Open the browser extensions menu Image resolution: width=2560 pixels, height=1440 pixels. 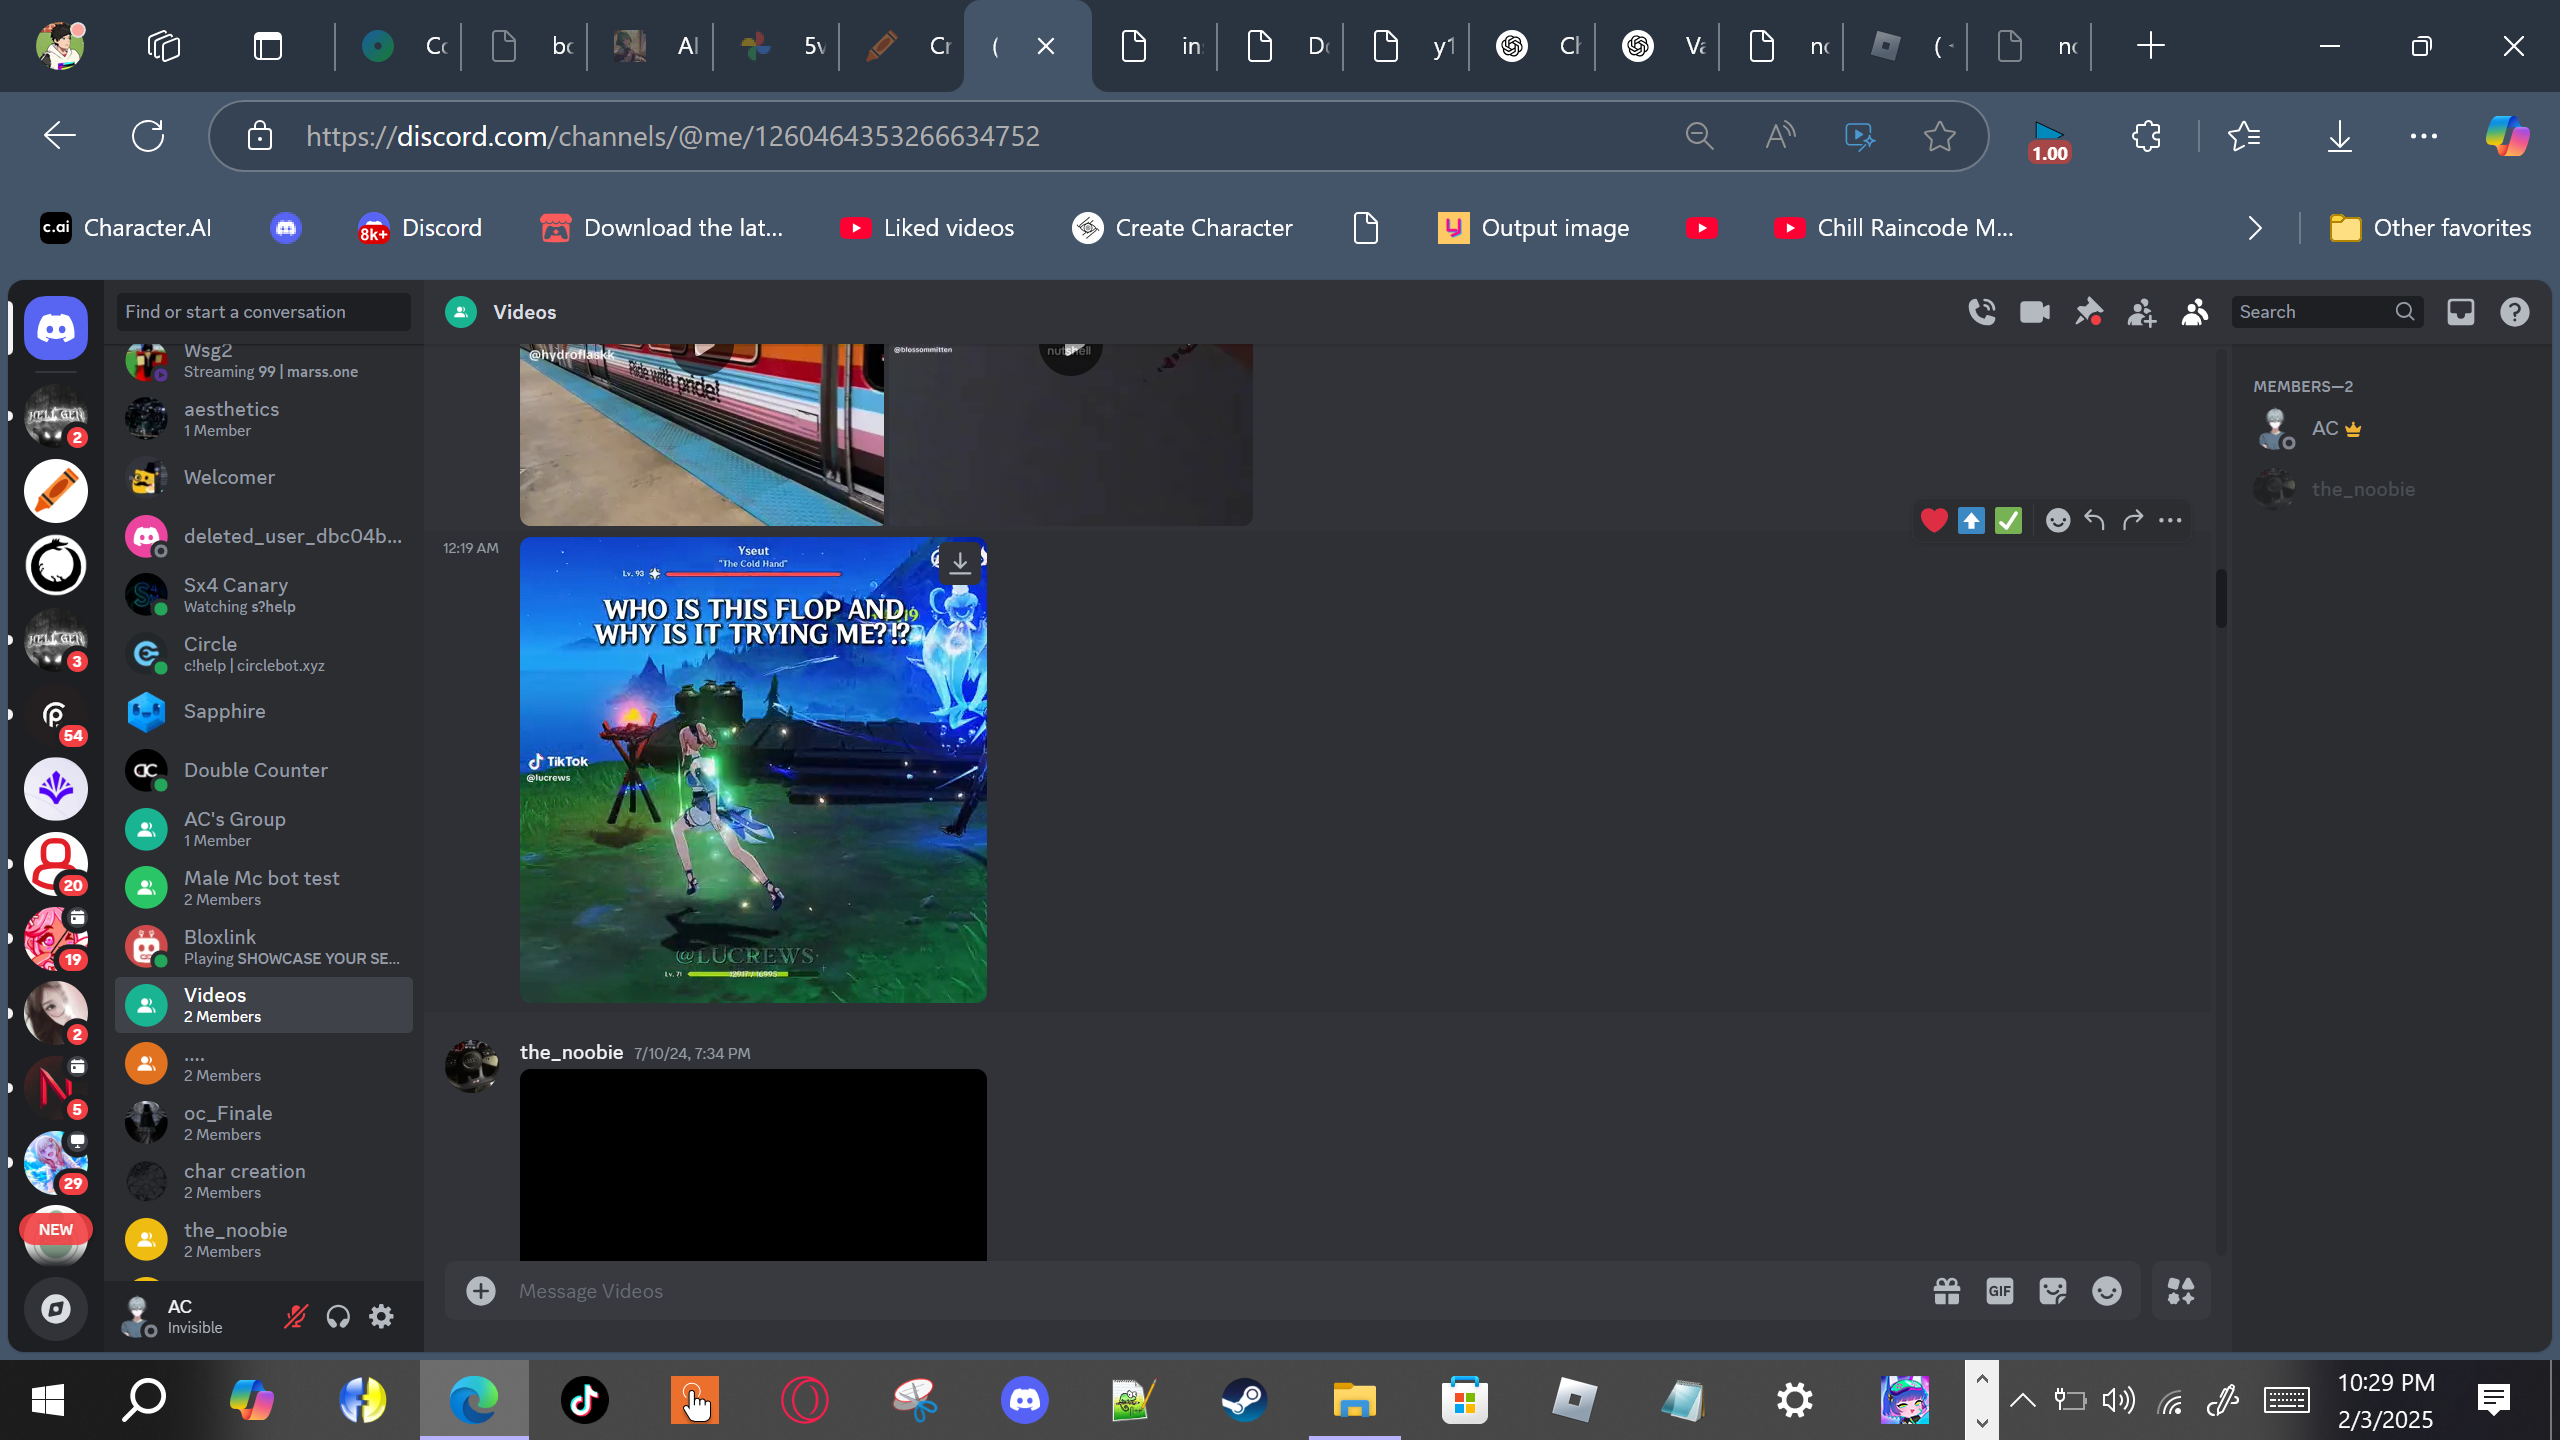click(x=2146, y=136)
